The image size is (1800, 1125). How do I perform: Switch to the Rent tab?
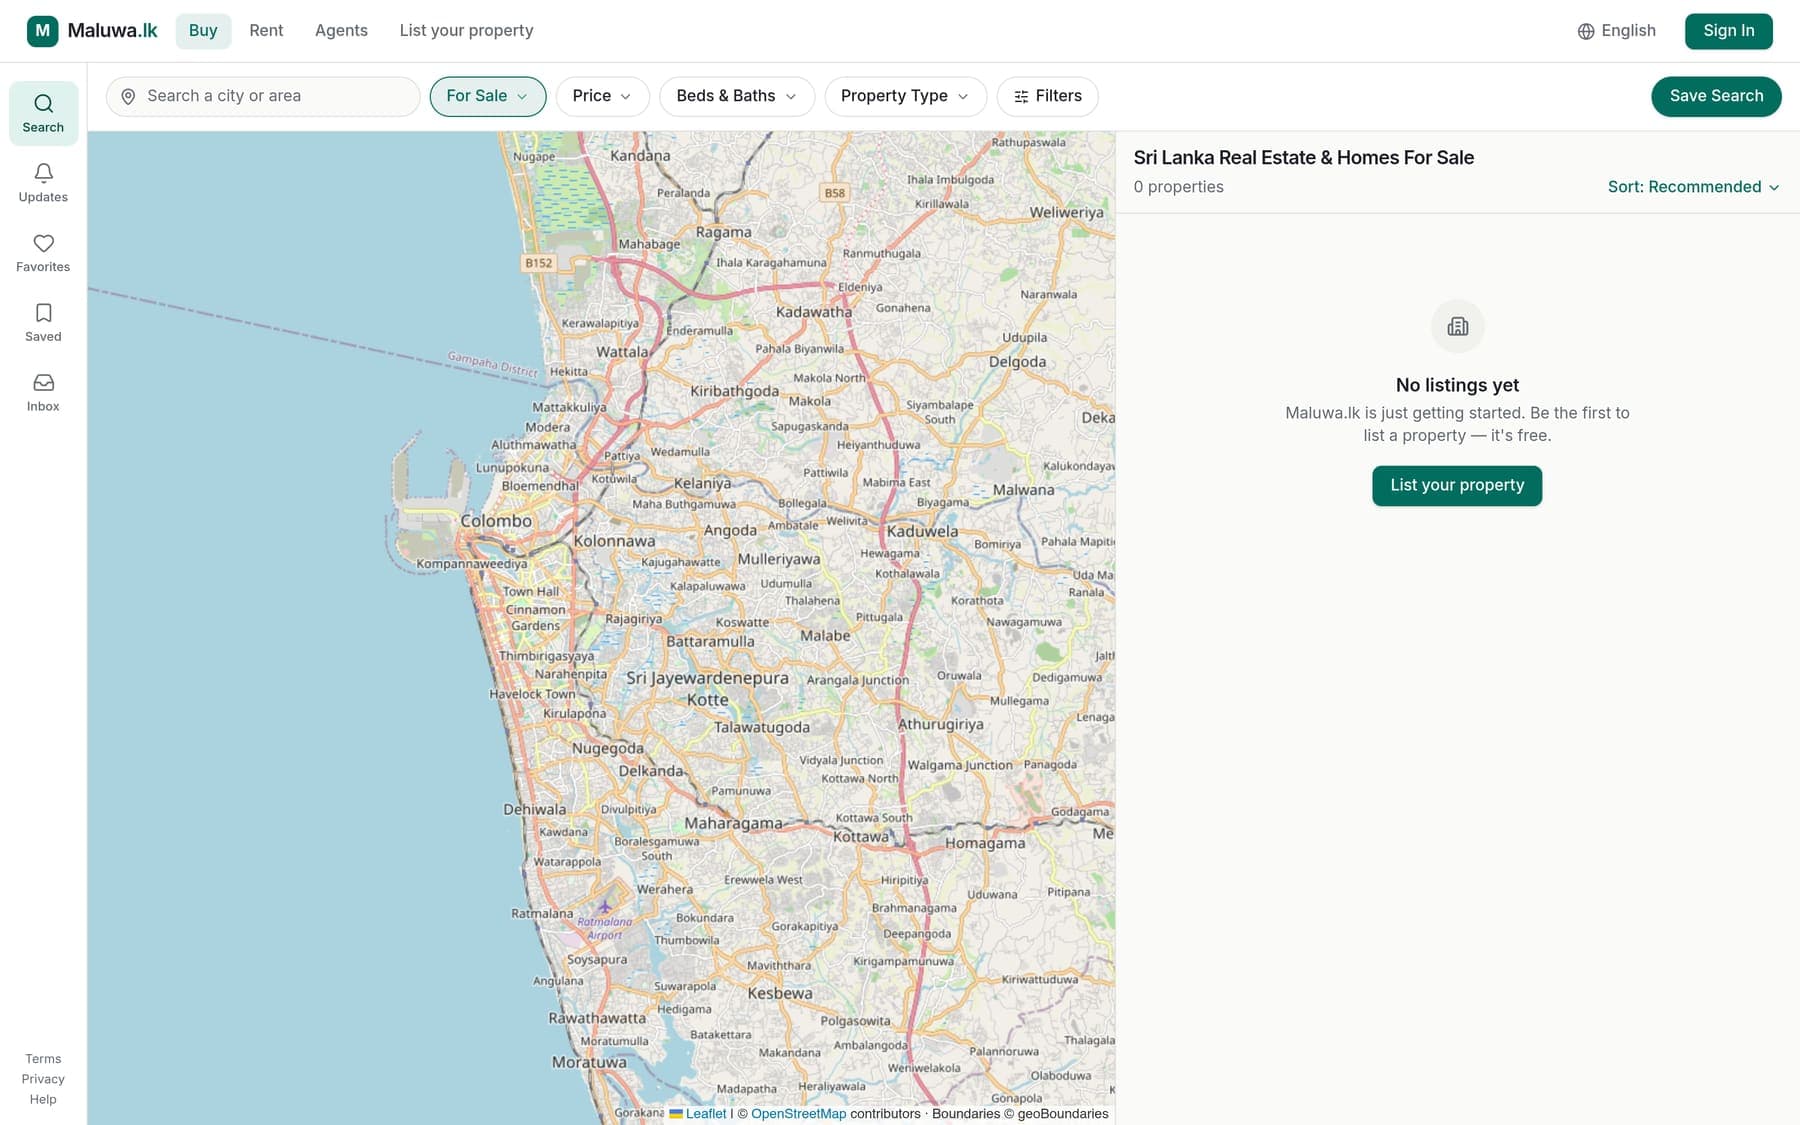pos(266,31)
